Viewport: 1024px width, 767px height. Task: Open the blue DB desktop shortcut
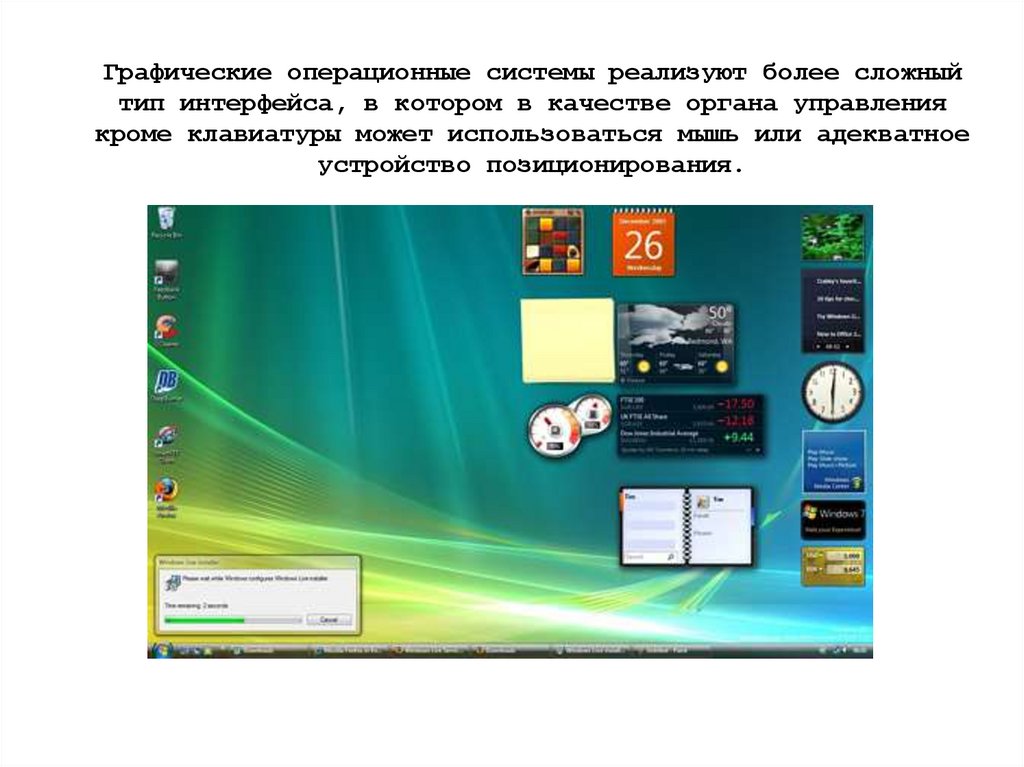pyautogui.click(x=167, y=385)
